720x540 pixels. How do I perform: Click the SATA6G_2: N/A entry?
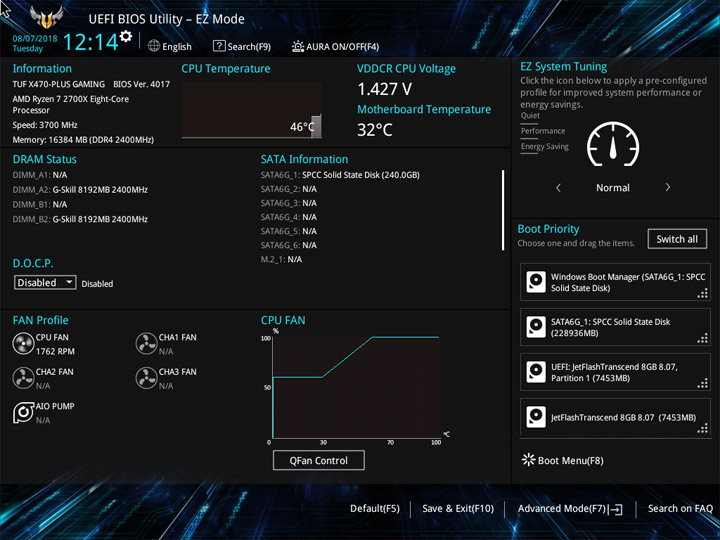pos(289,189)
